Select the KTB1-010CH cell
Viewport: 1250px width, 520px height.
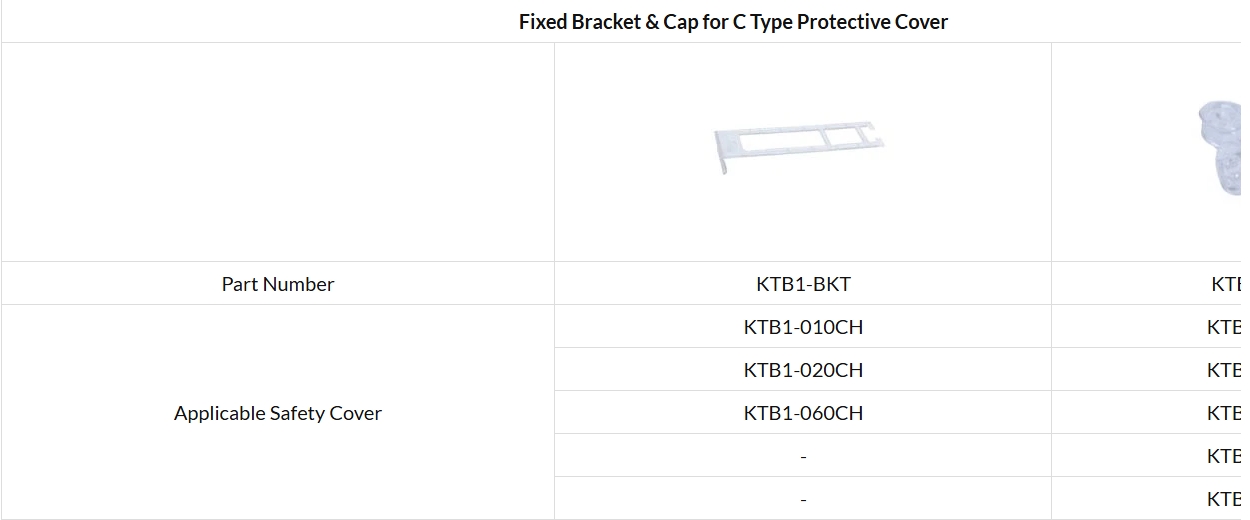pos(803,327)
